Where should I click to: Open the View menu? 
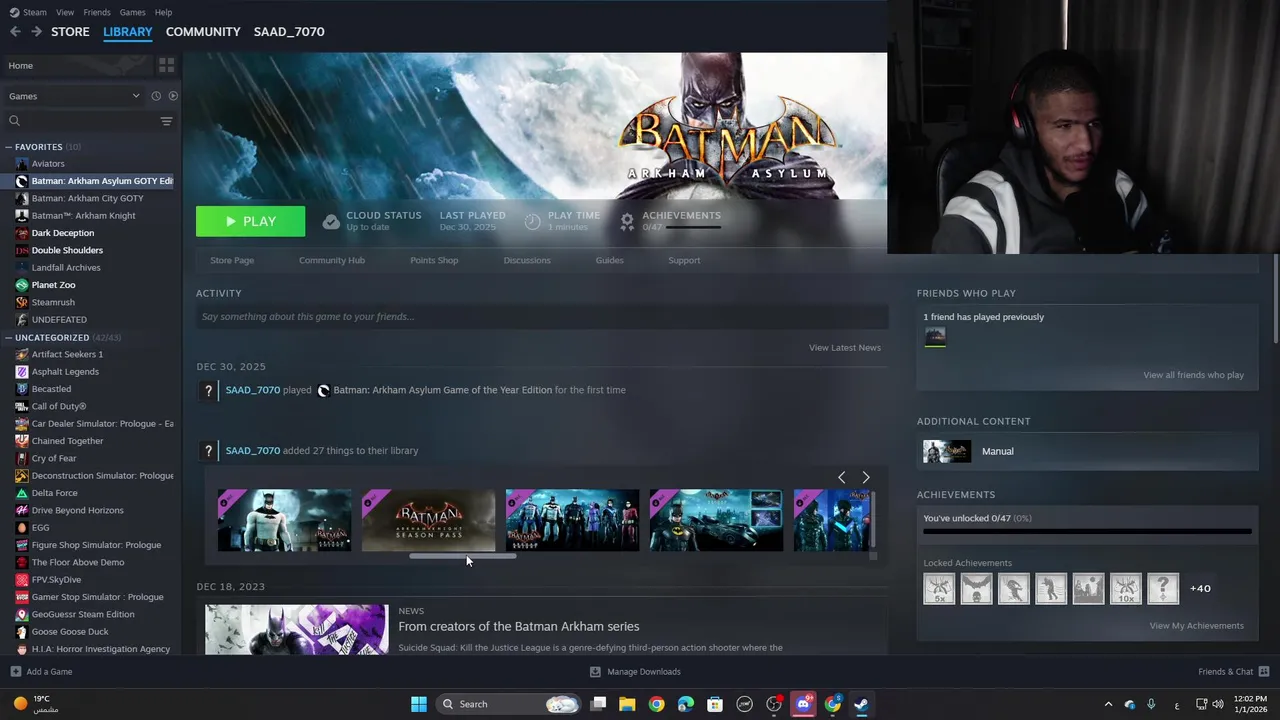pyautogui.click(x=65, y=12)
